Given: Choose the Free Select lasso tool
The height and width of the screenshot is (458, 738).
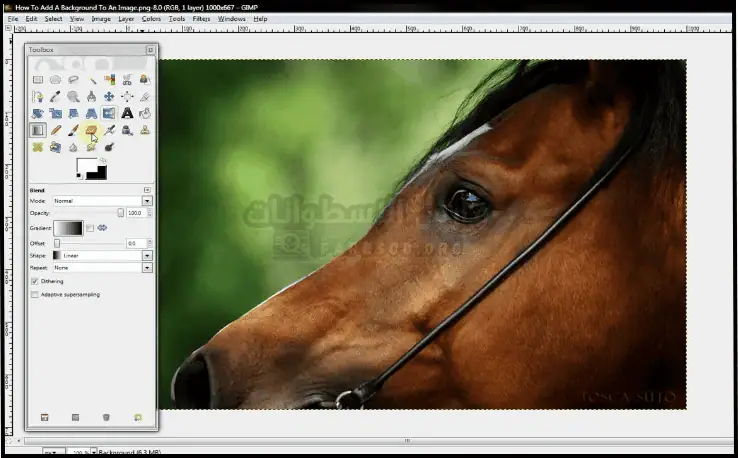Looking at the screenshot, I should pos(74,79).
